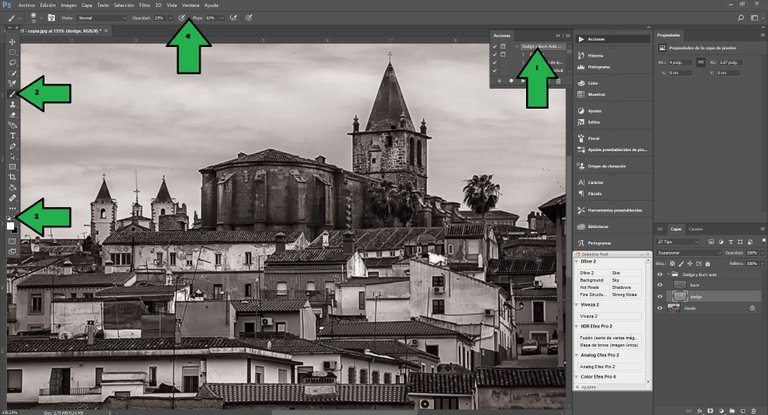This screenshot has height=415, width=768.
Task: Click the white foreground color swatch
Action: click(x=10, y=226)
